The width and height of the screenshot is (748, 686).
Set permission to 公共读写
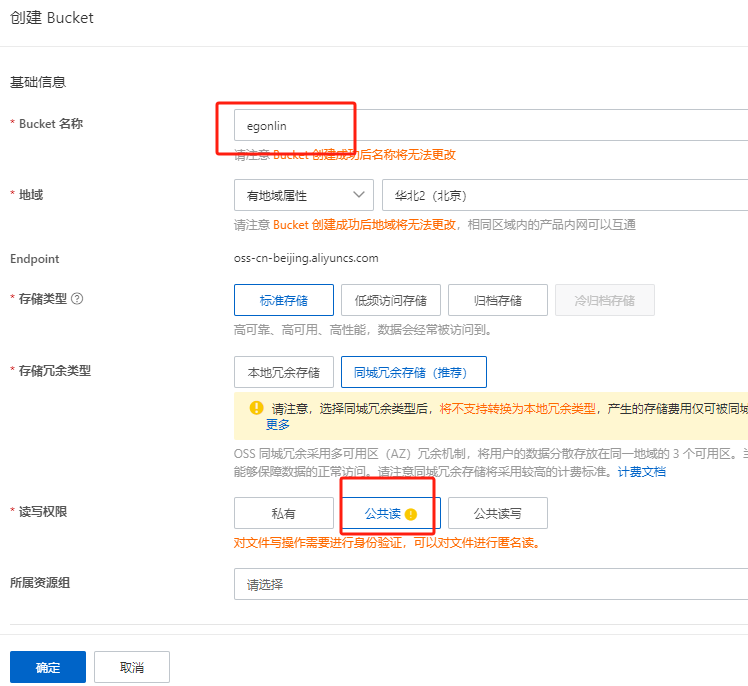point(497,513)
